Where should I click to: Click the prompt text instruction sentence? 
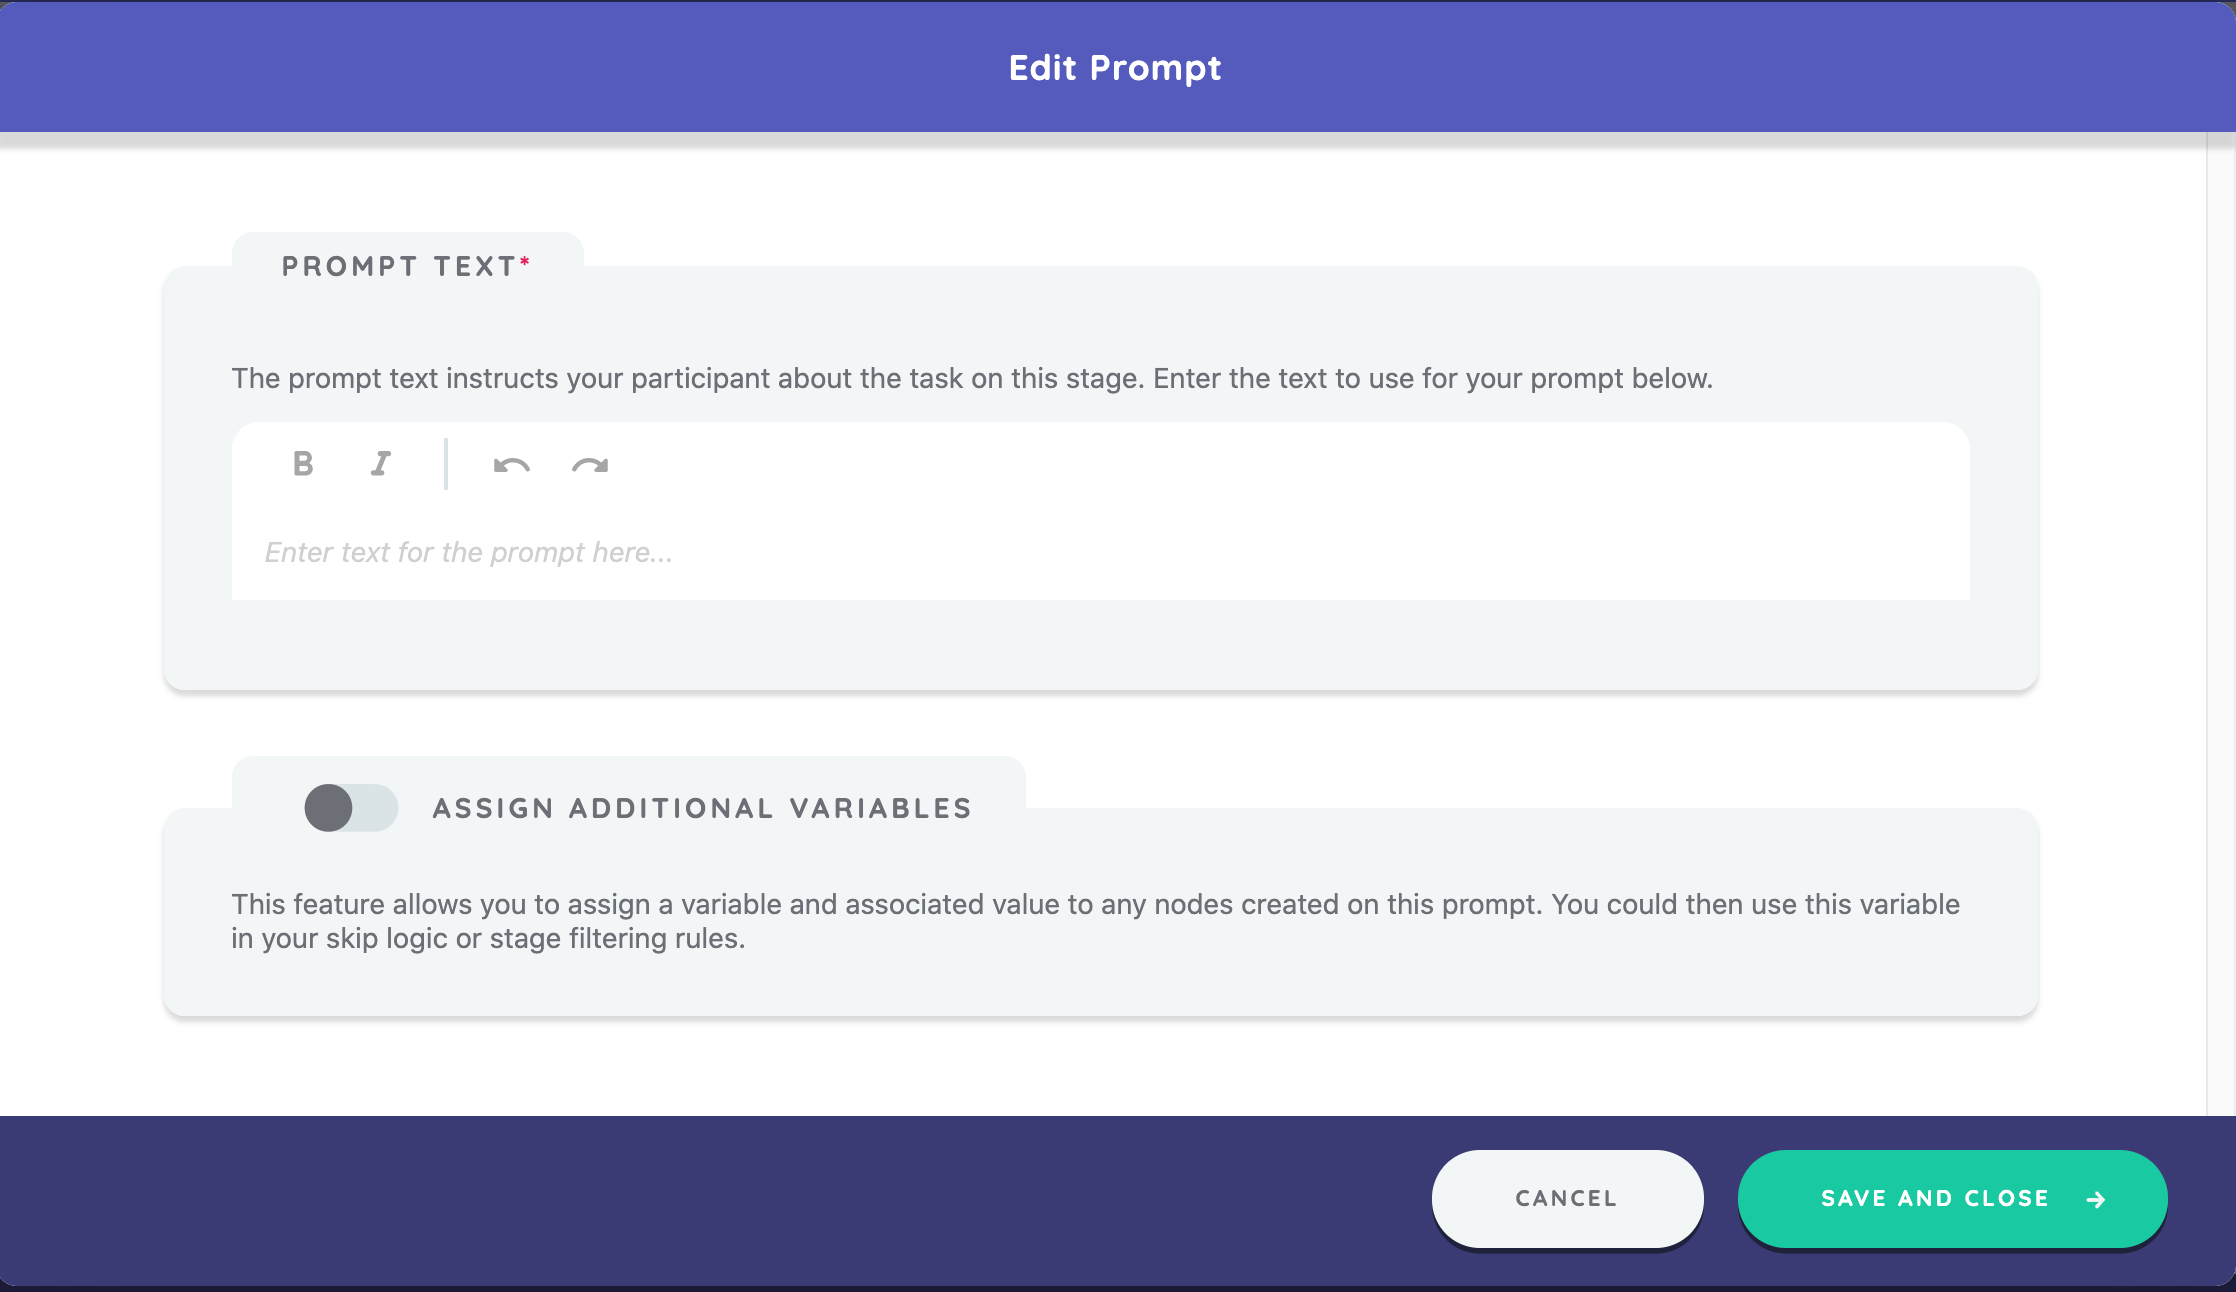[x=972, y=379]
